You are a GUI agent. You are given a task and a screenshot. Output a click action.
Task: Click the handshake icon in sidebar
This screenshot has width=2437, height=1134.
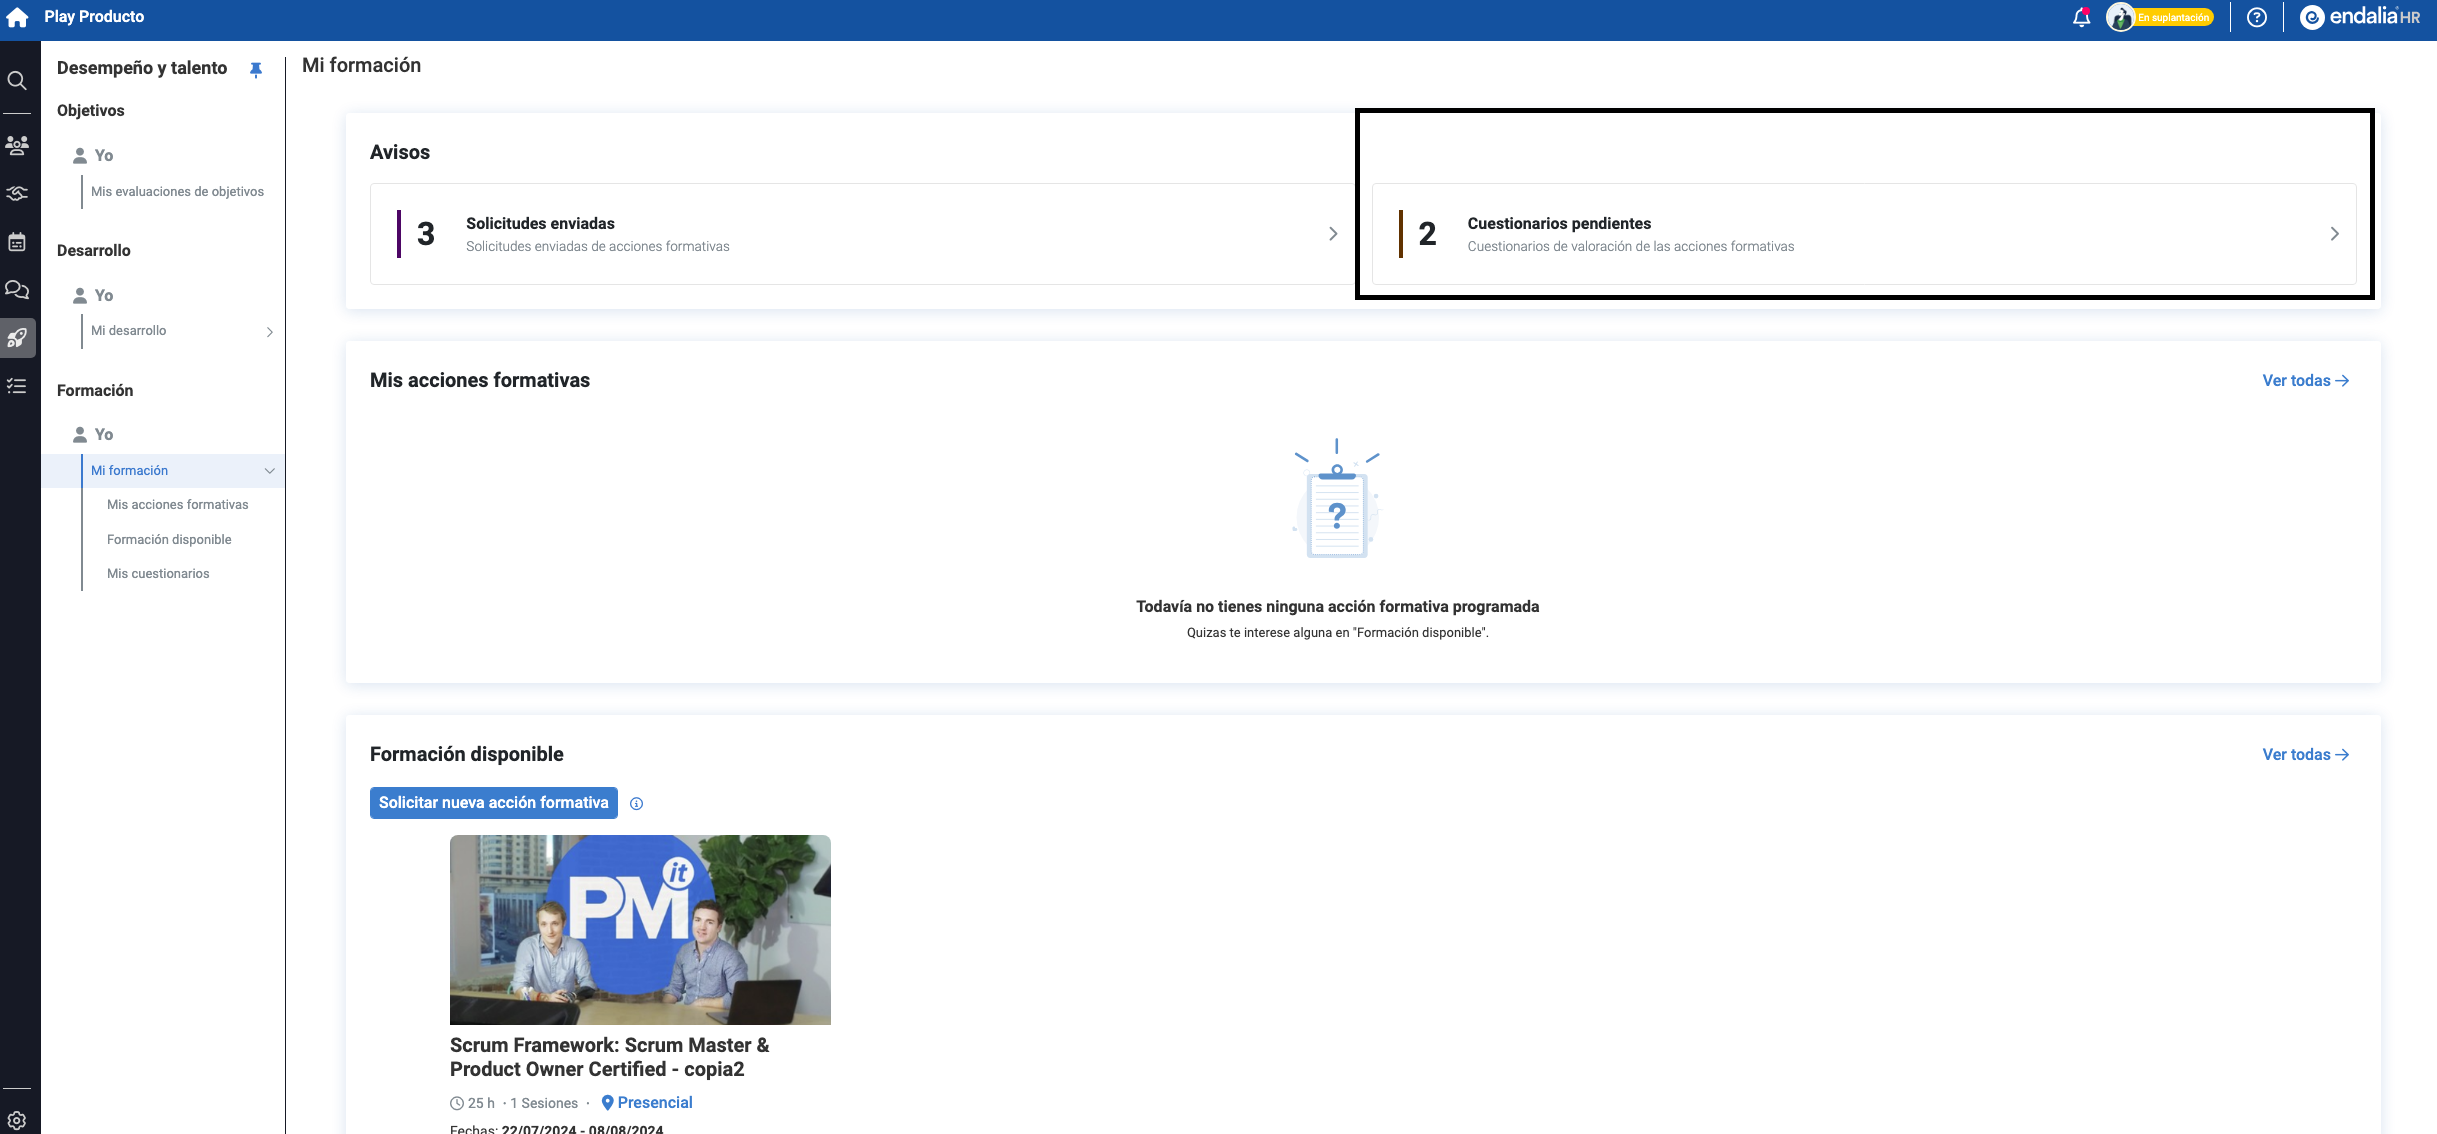(x=17, y=193)
